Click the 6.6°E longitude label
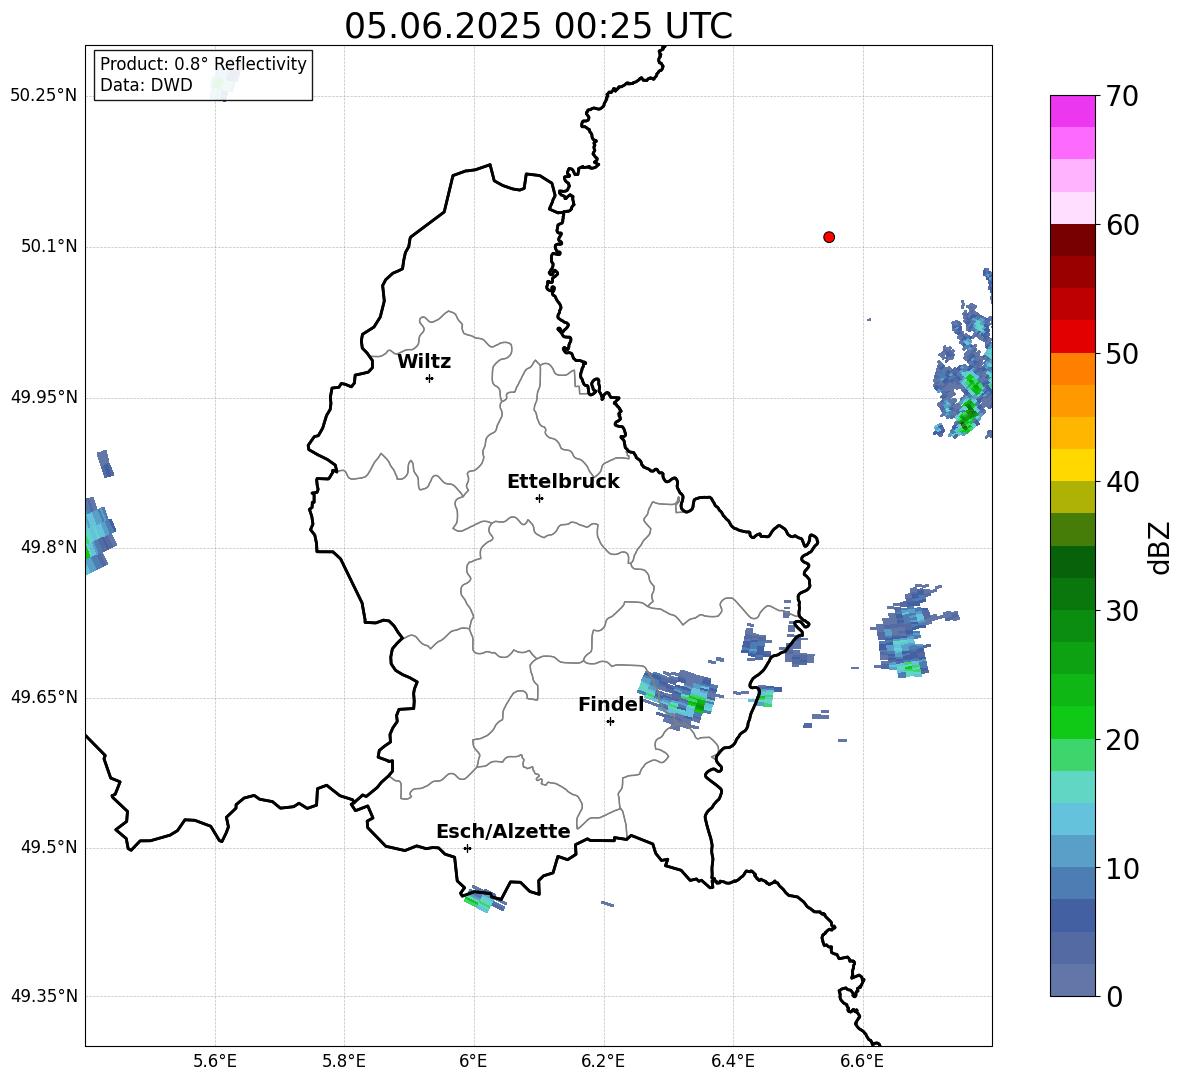Viewport: 1184px width, 1081px height. (x=862, y=1061)
